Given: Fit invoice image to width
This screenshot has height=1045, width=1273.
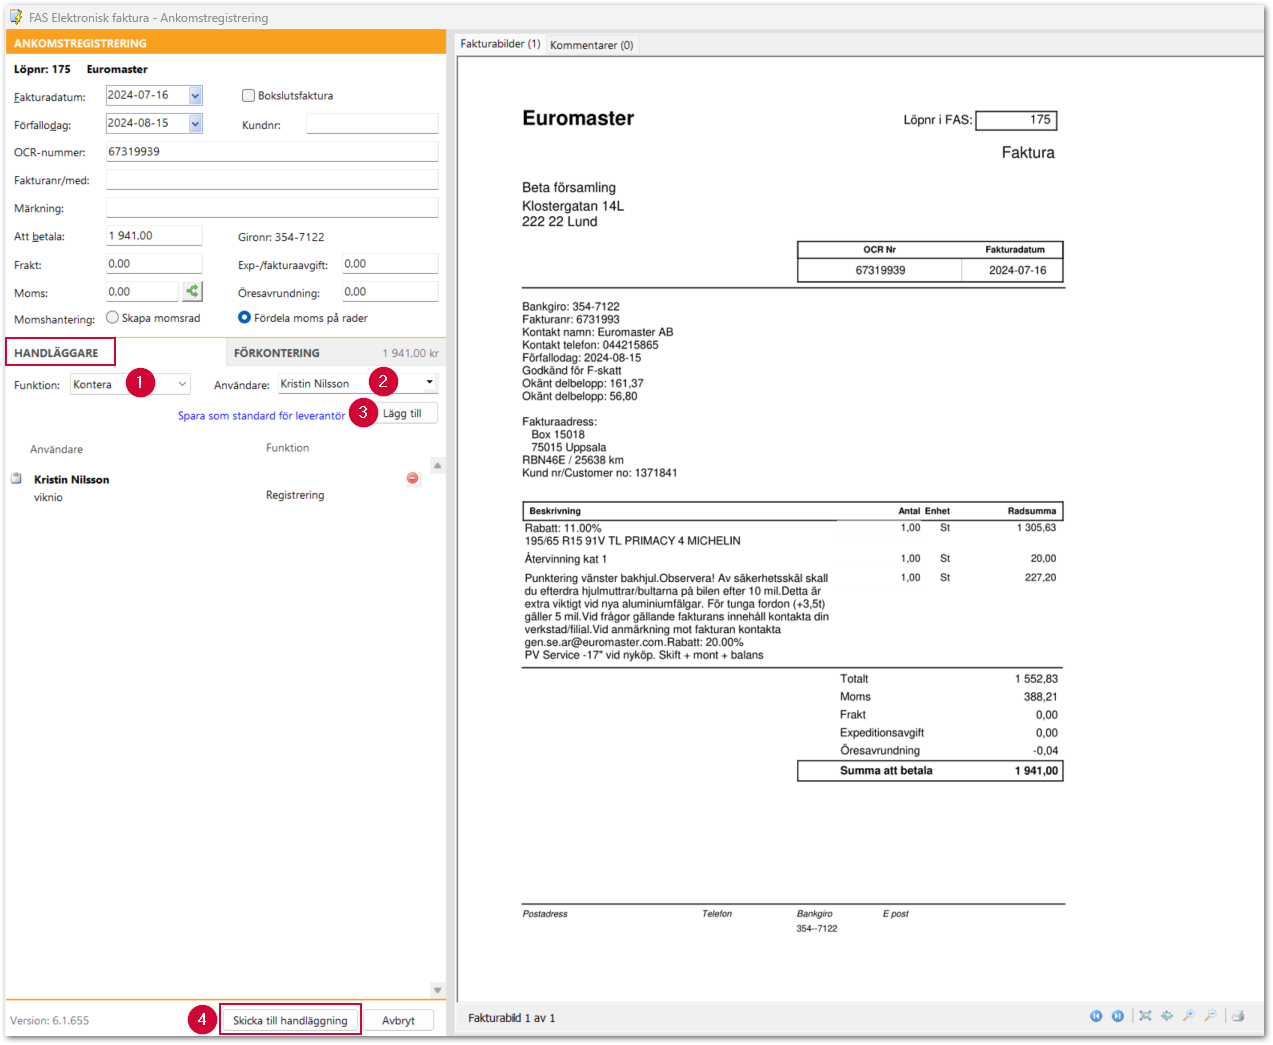Looking at the screenshot, I should point(1167,1016).
